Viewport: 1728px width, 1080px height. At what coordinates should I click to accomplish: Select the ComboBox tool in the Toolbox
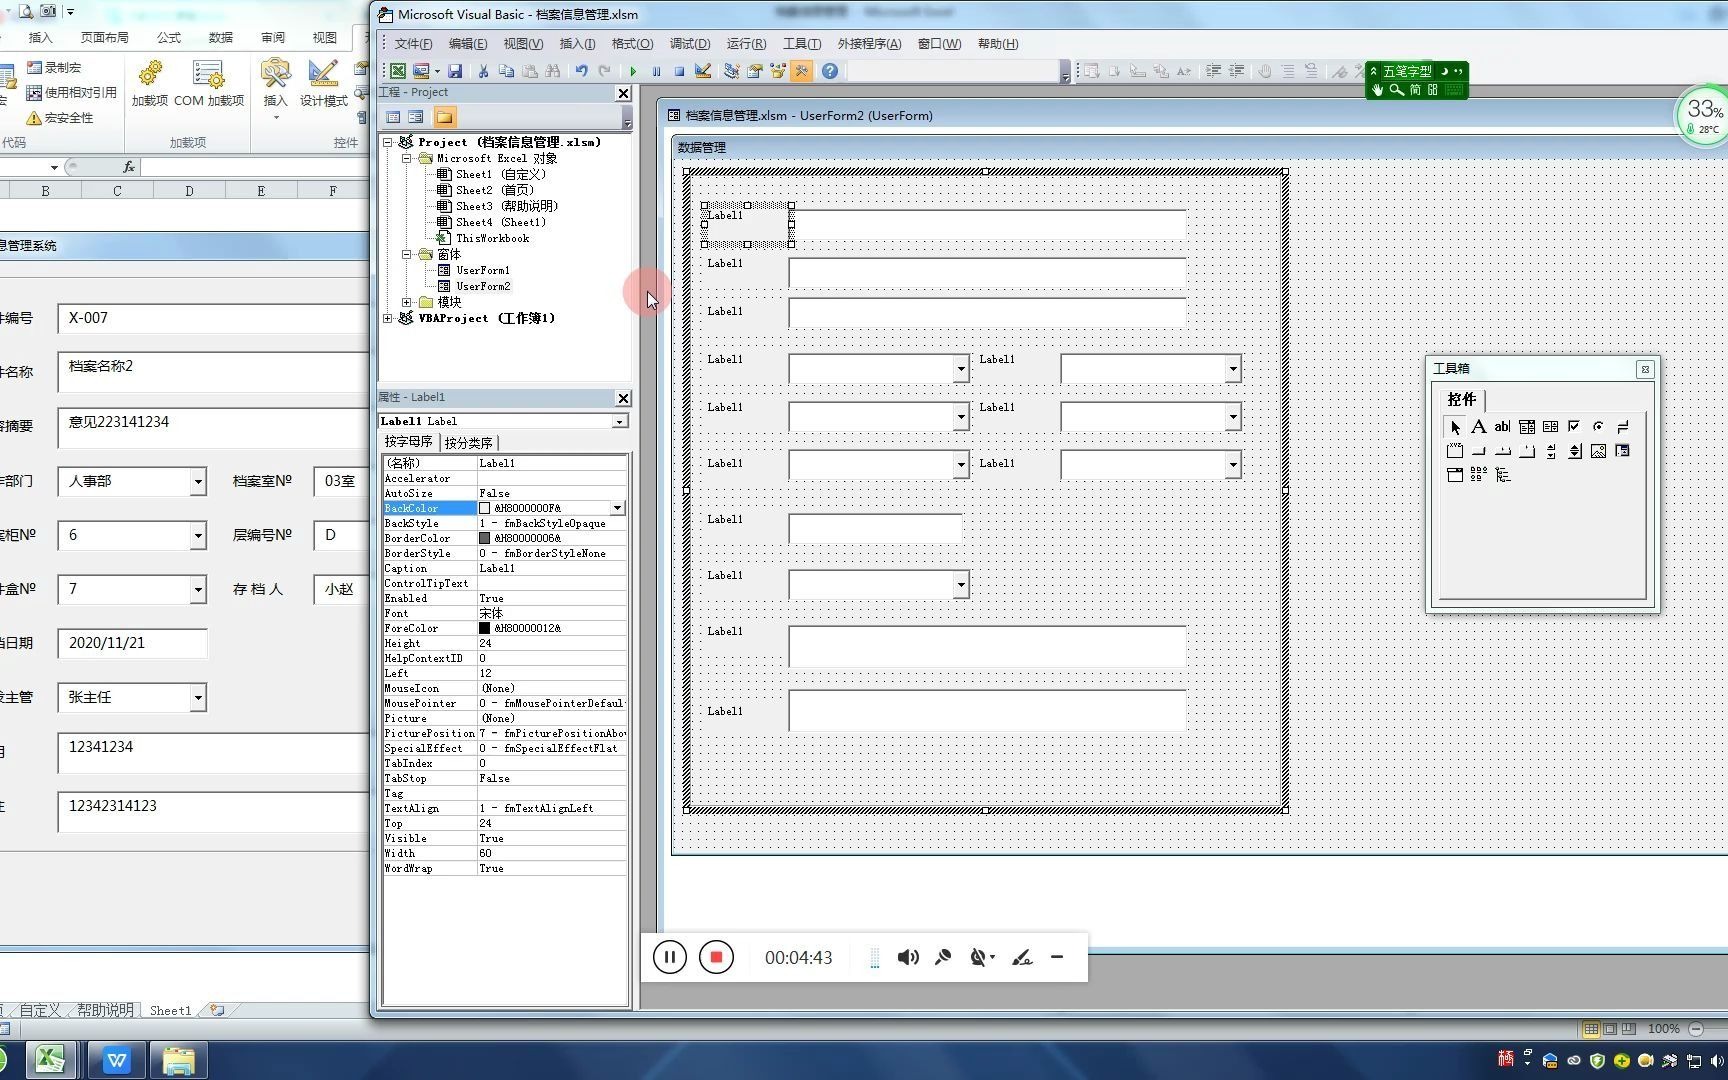(1526, 426)
